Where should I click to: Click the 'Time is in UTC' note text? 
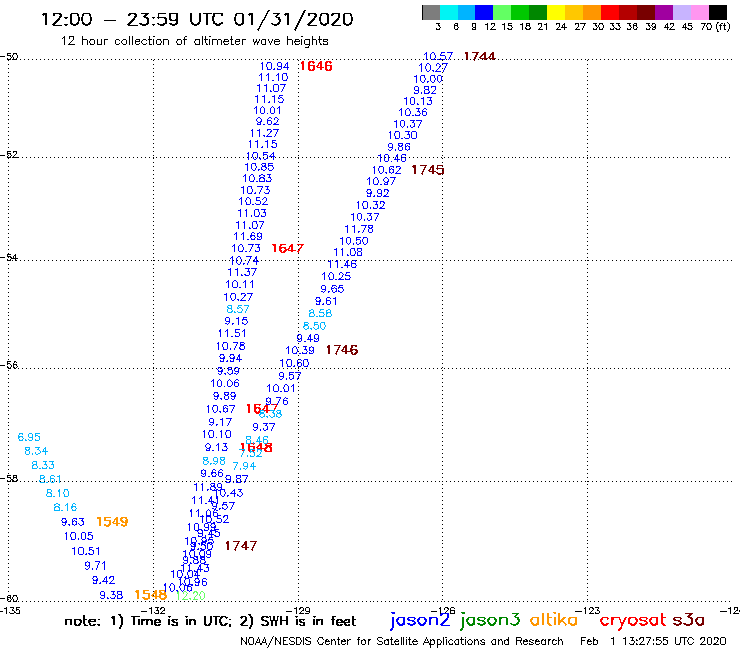click(x=180, y=621)
